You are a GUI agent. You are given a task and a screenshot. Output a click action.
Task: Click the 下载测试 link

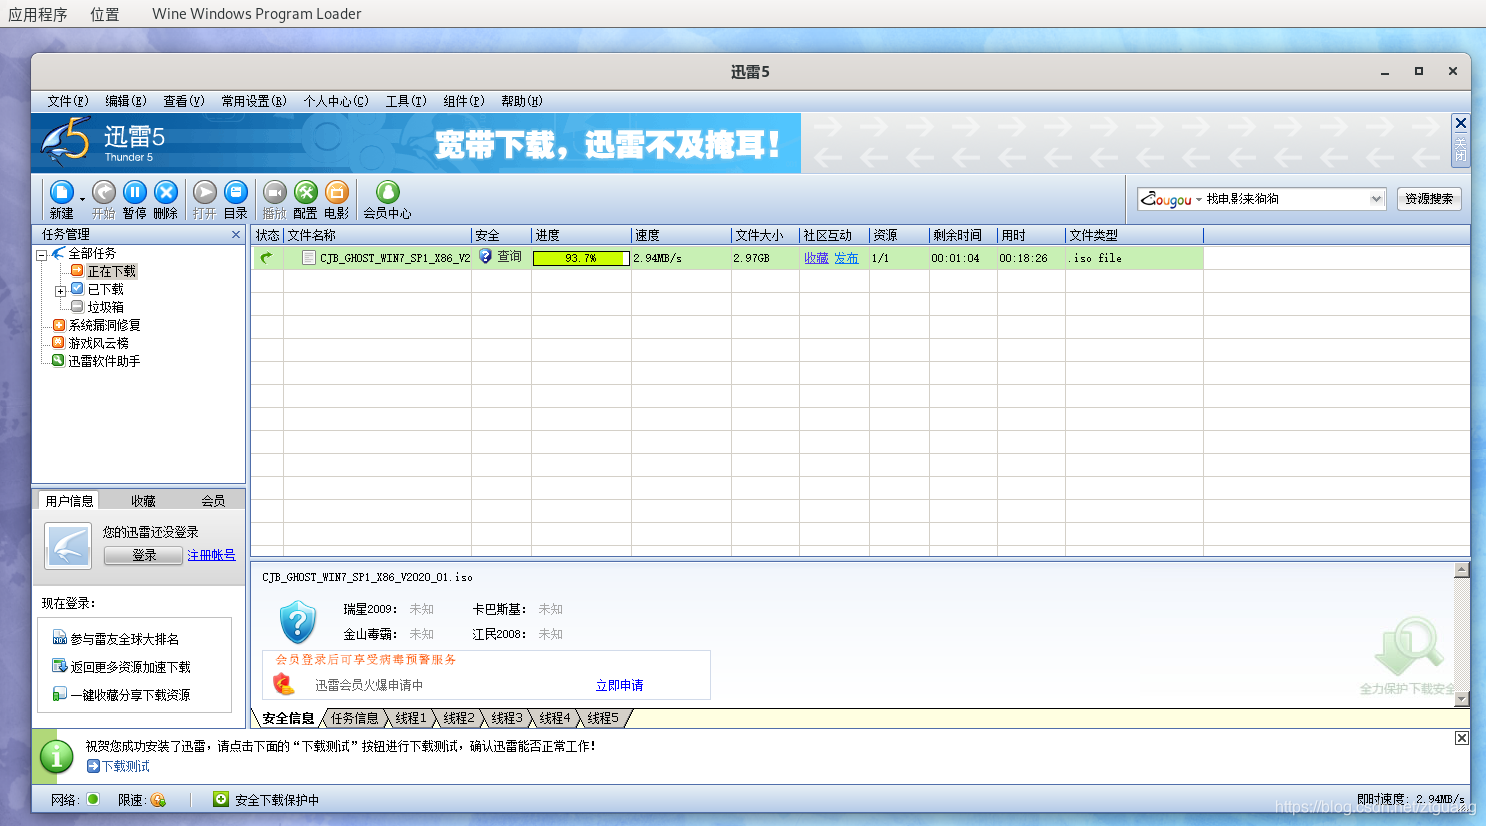(x=125, y=766)
